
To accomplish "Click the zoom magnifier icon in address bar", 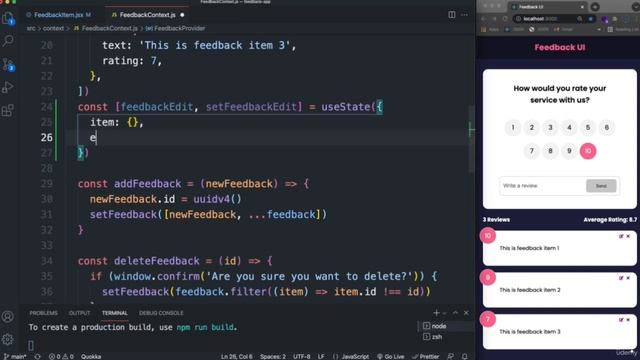I will (580, 19).
